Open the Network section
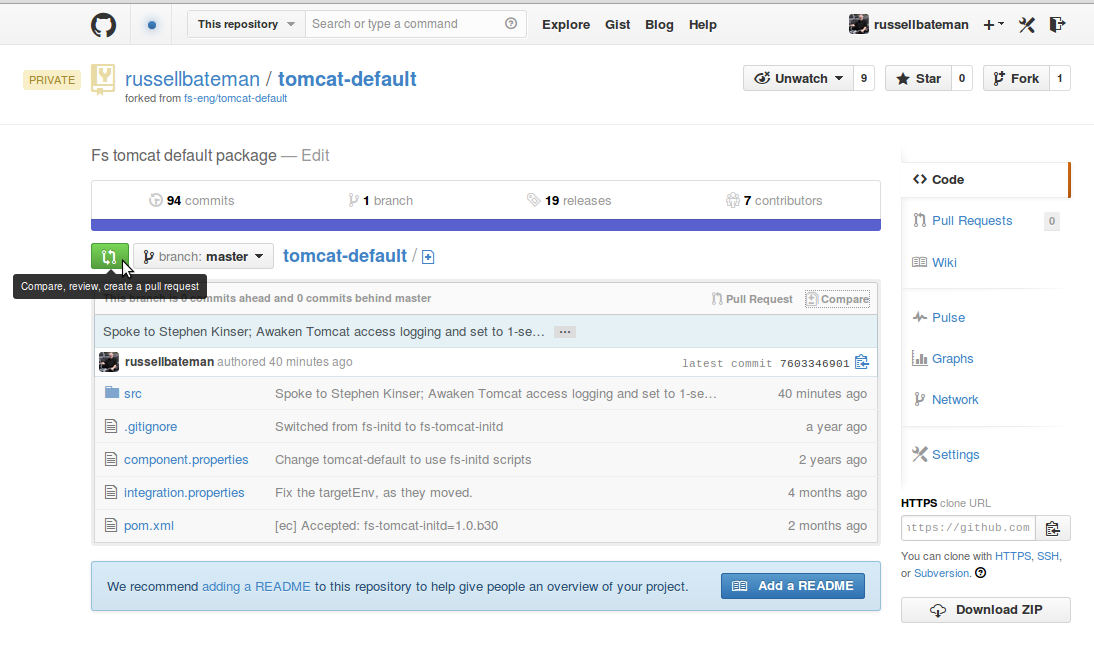1094x658 pixels. coord(955,400)
